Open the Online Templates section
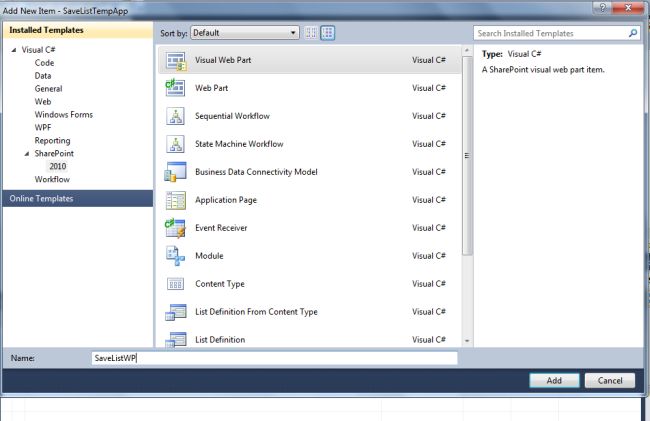 pos(78,198)
